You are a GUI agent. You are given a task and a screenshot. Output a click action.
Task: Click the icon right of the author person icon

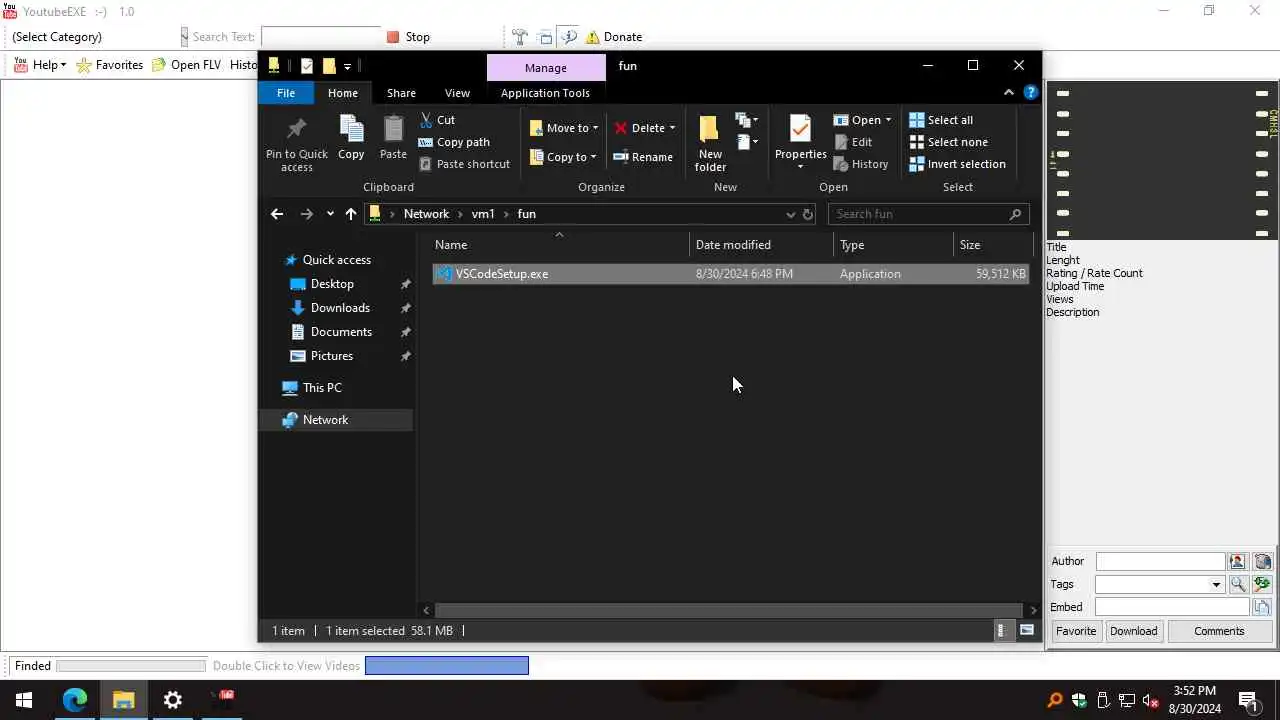click(x=1262, y=562)
